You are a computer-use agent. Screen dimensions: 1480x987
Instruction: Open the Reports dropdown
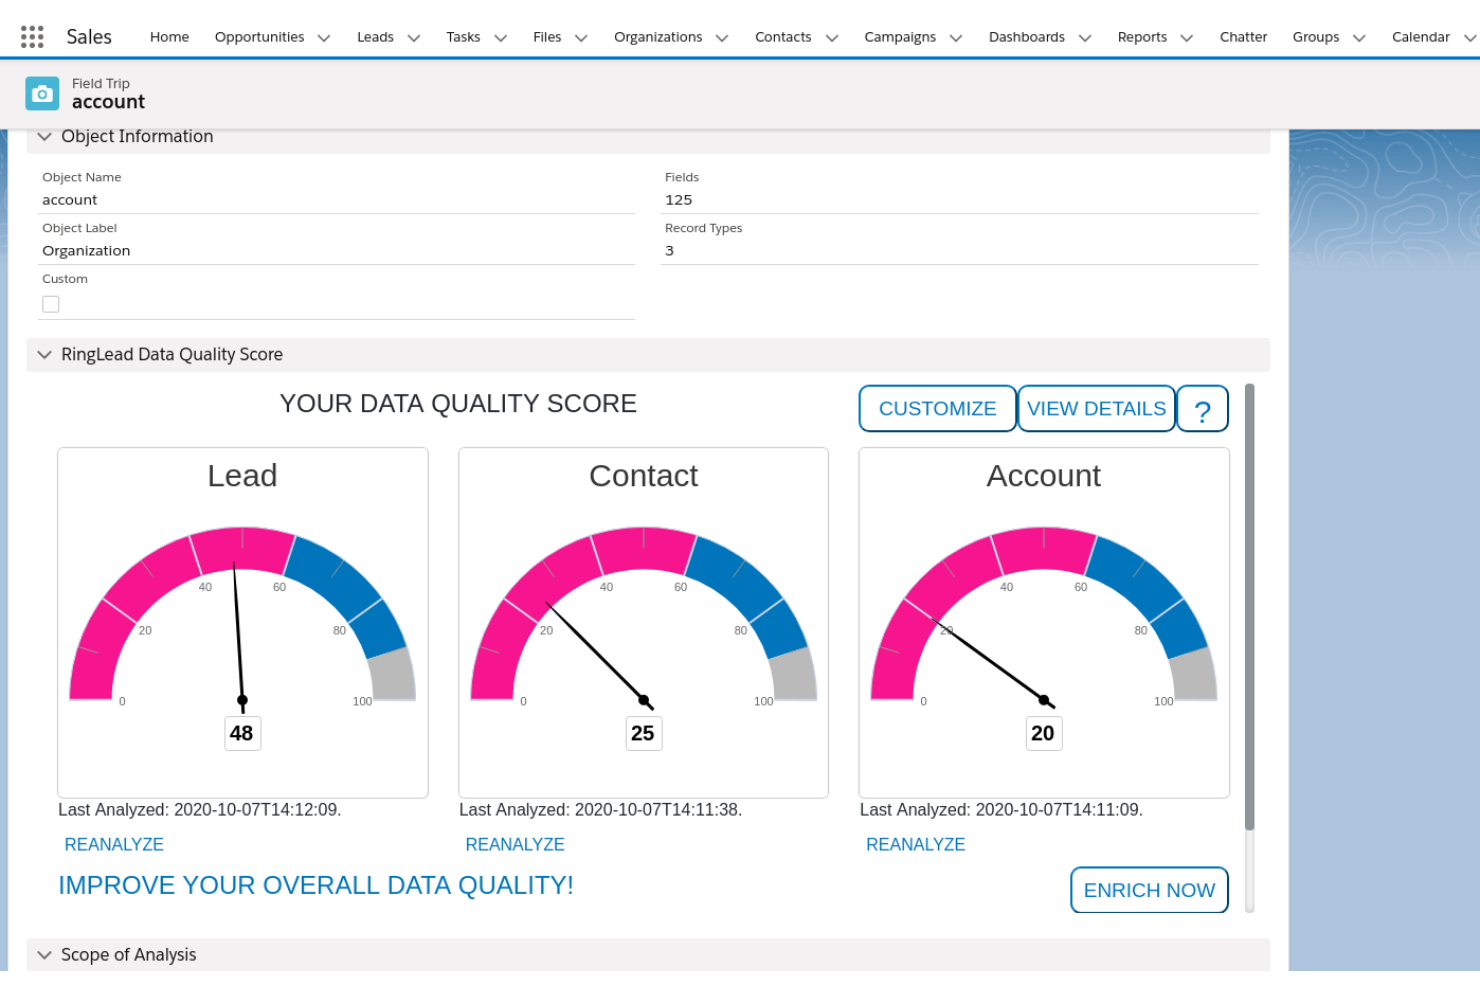[x=1187, y=37]
